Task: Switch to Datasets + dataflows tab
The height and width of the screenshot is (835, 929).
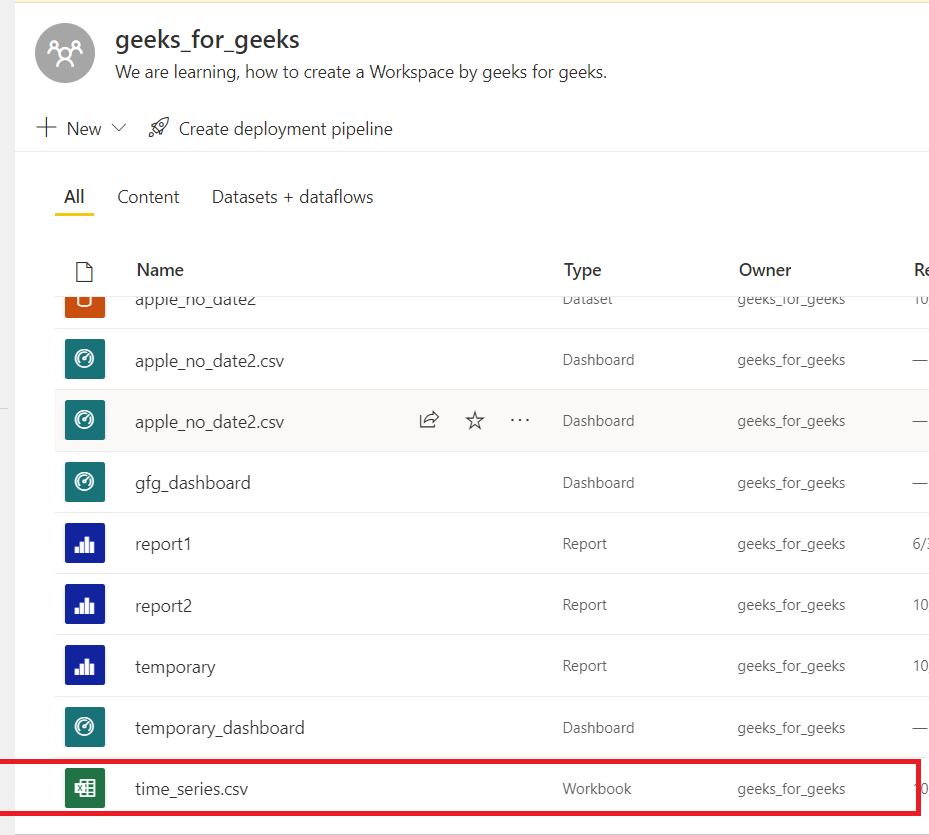Action: pyautogui.click(x=292, y=197)
